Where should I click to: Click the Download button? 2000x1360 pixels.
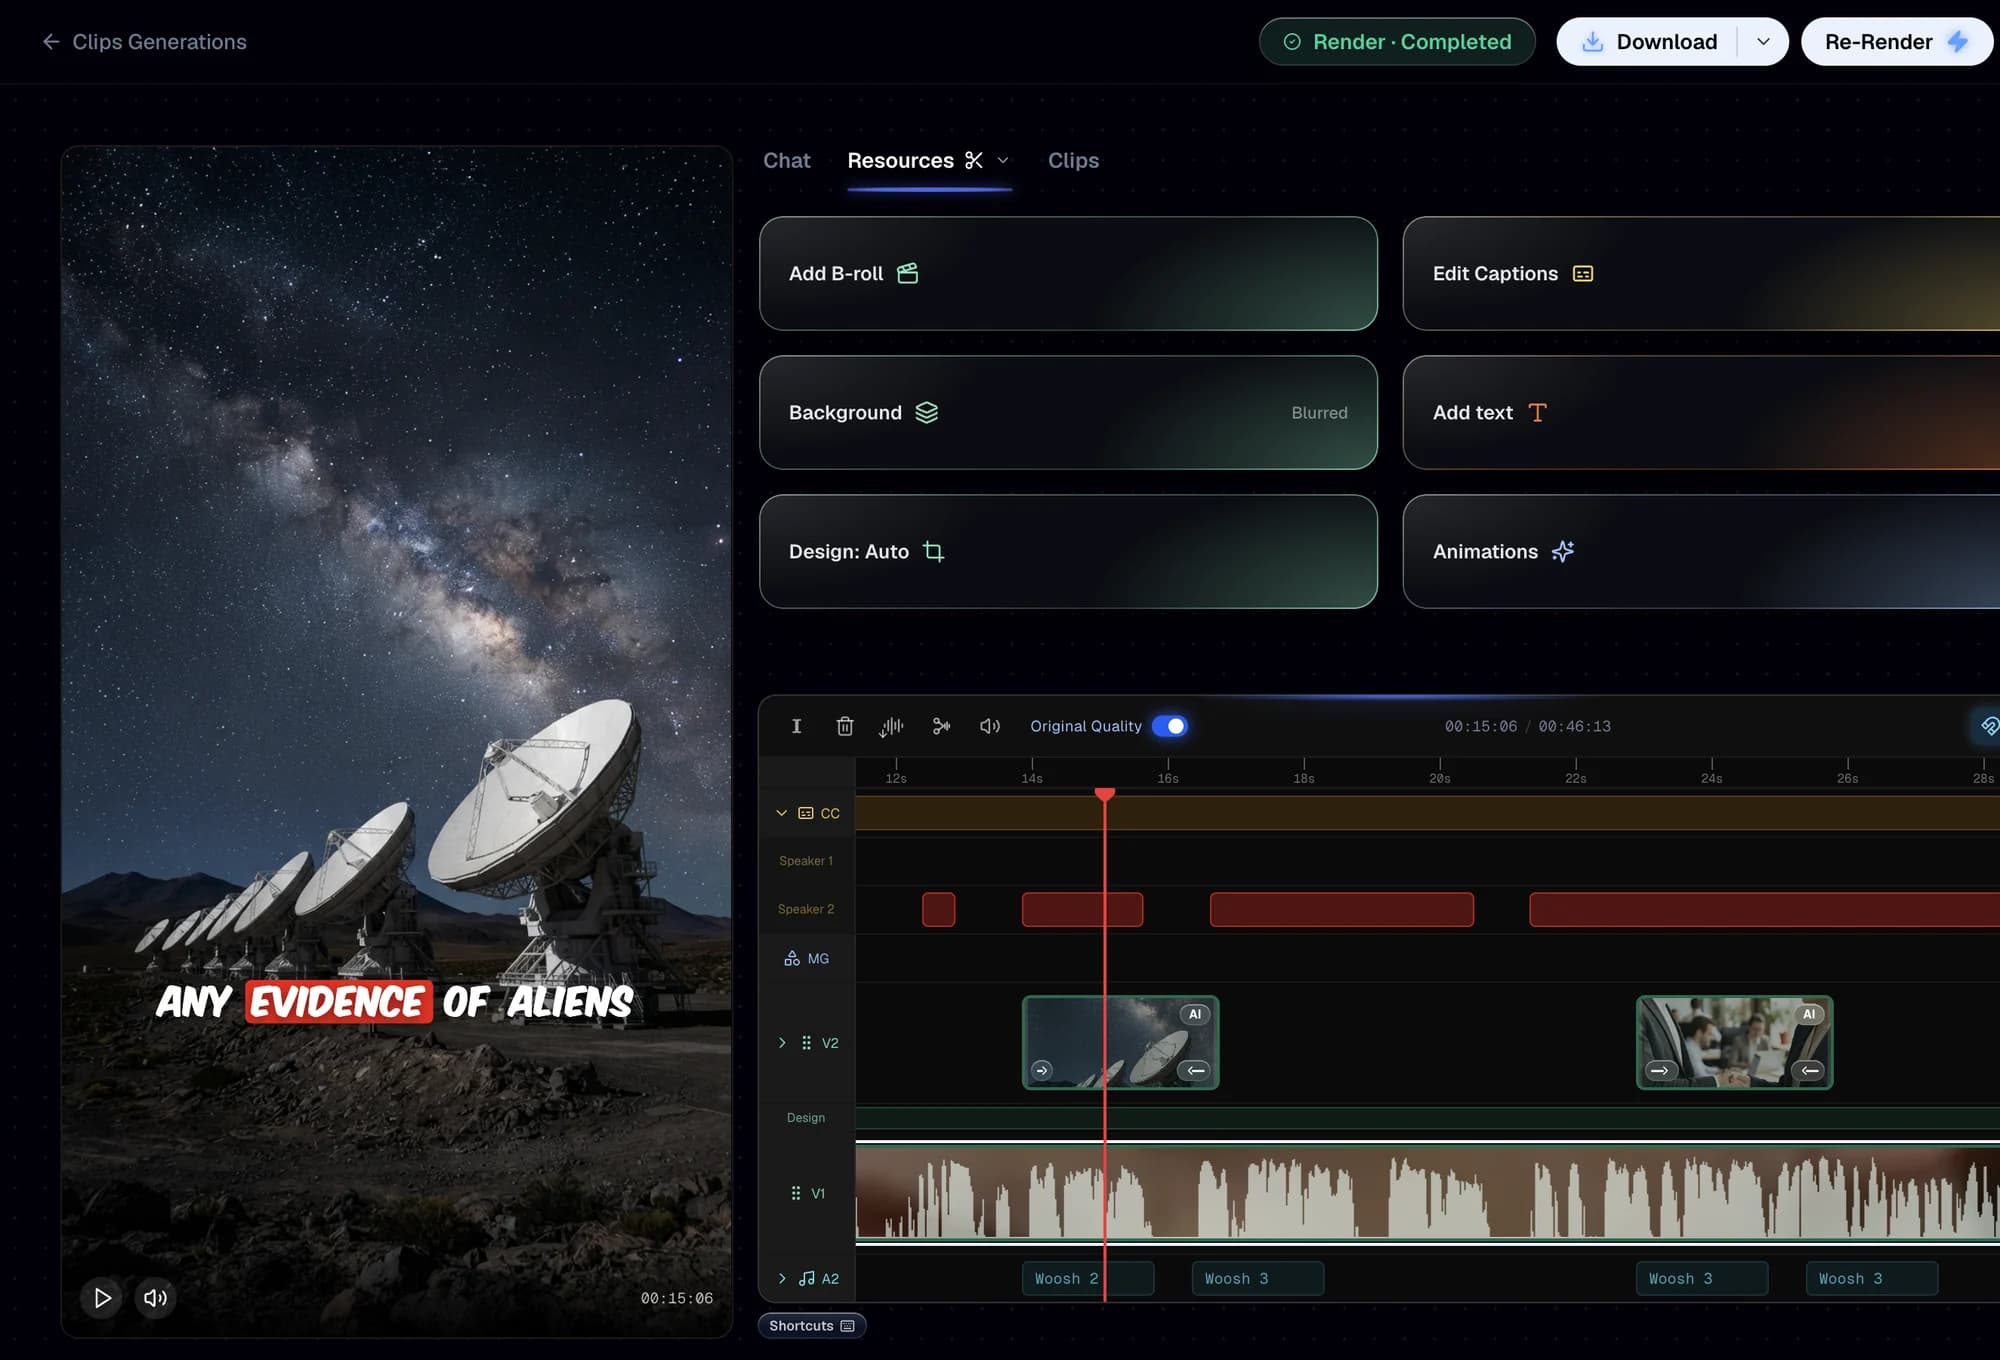[x=1648, y=42]
